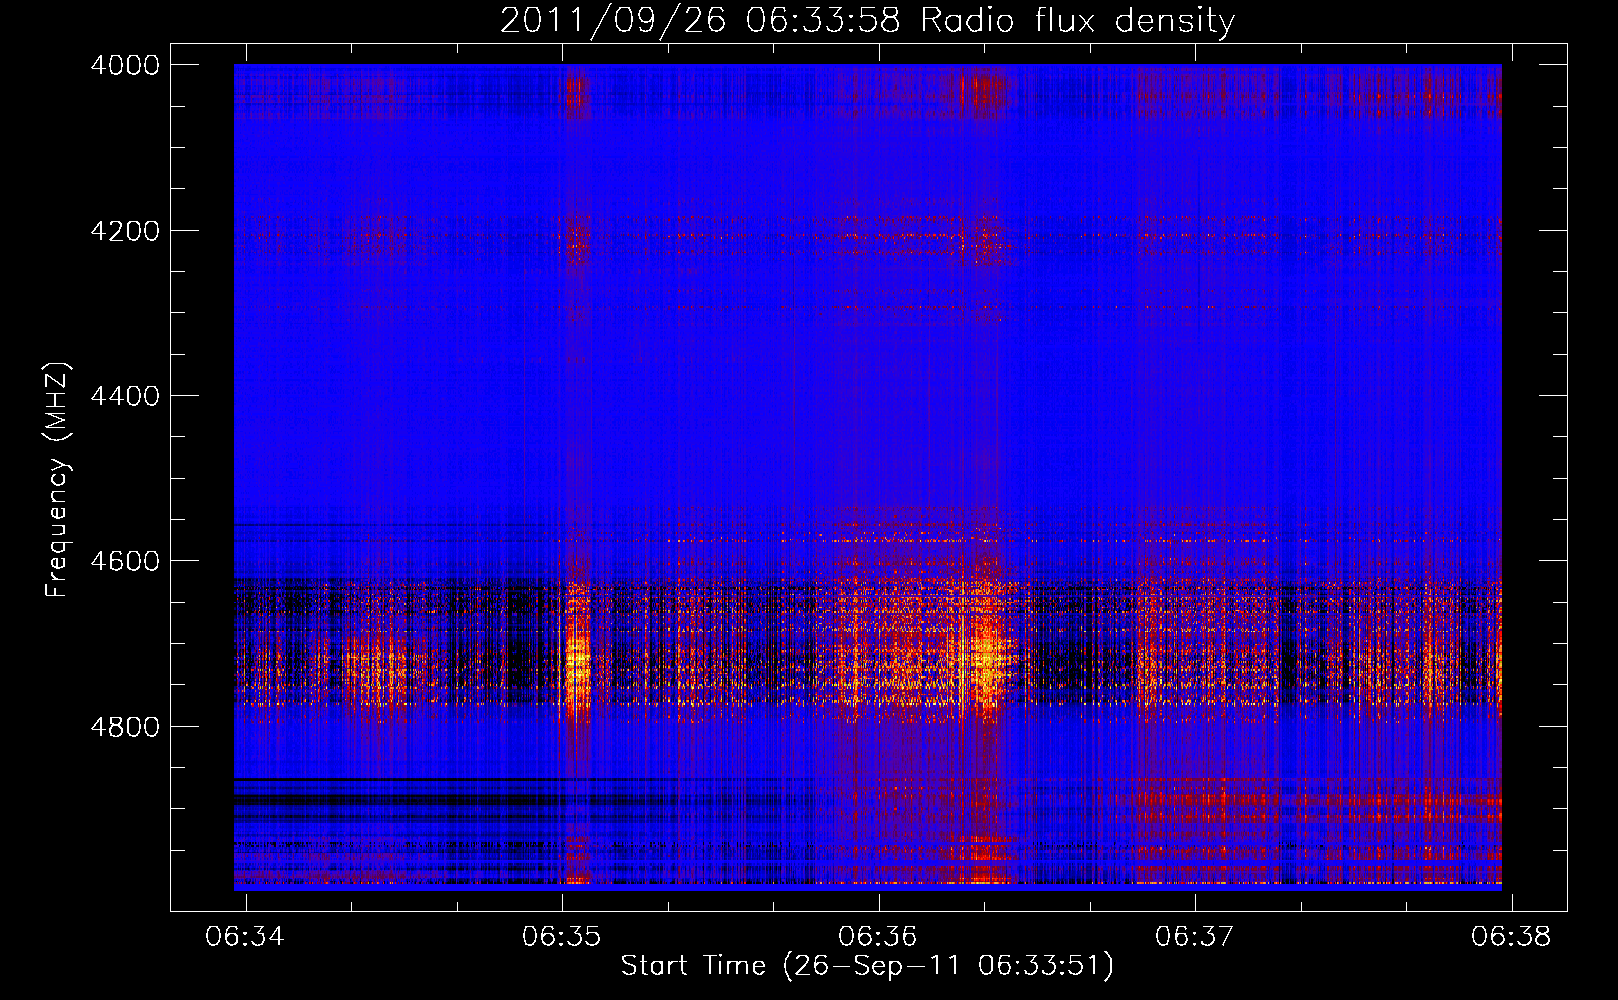Click the 06:35 time tick label

562,936
